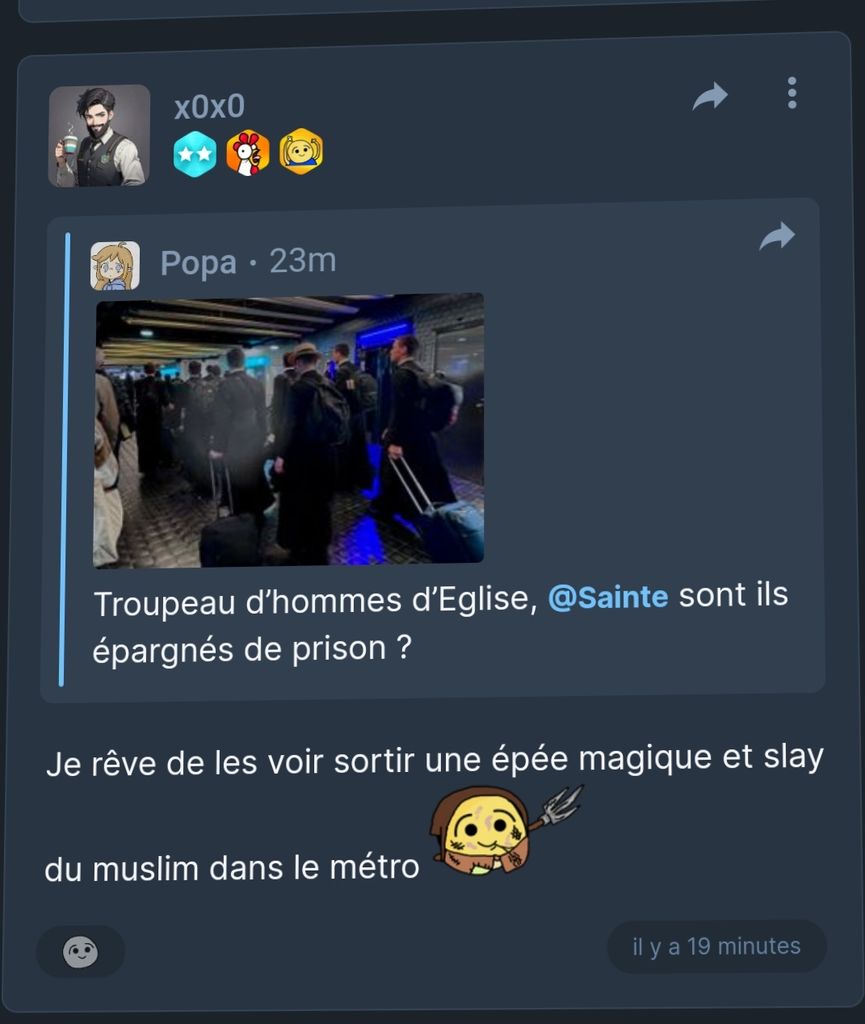Click the "il y a 19 minutes" timestamp
The height and width of the screenshot is (1024, 865).
pos(716,946)
